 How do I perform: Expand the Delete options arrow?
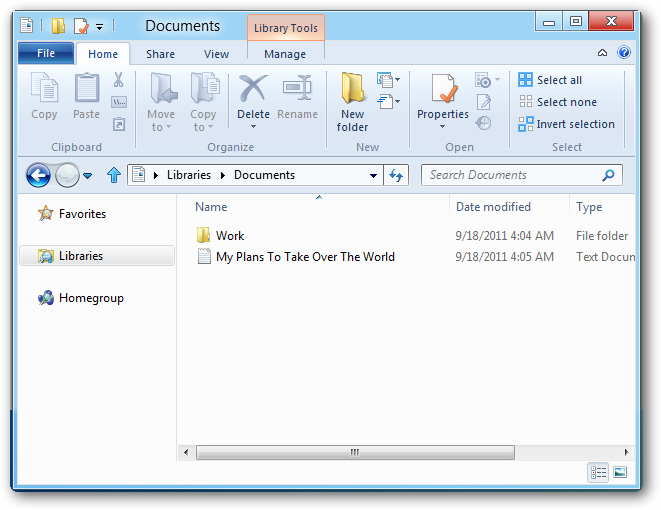click(253, 126)
